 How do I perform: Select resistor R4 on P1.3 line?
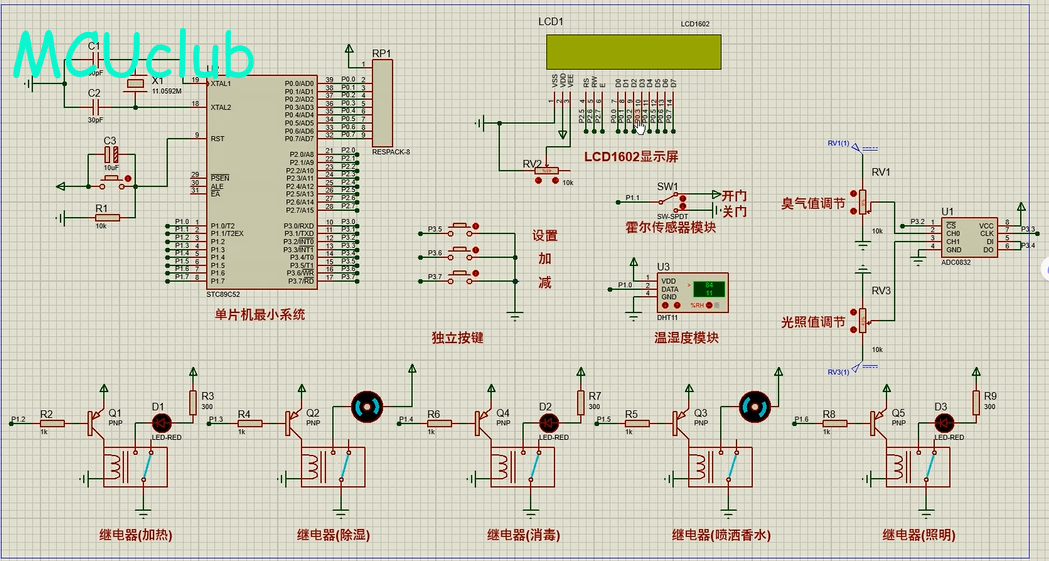click(x=250, y=423)
